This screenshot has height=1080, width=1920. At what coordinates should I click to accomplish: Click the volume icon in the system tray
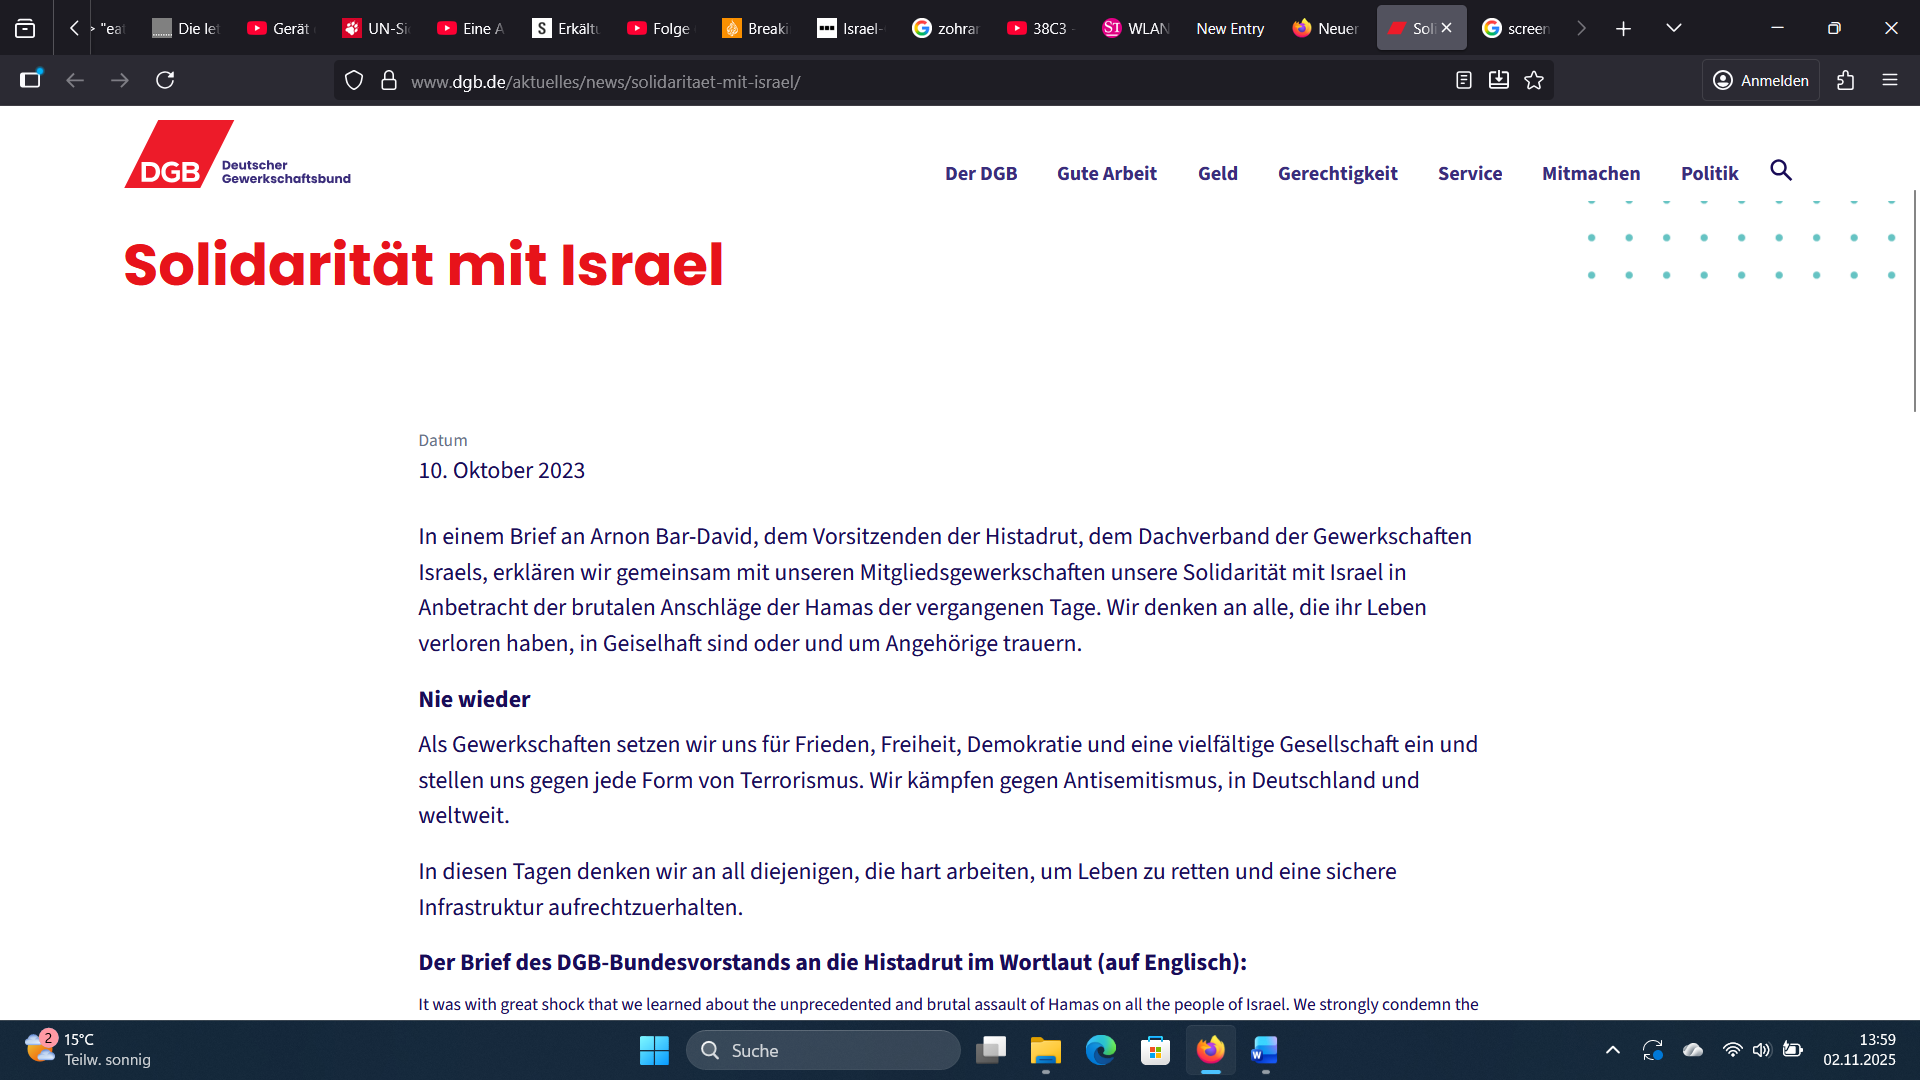(1762, 1050)
